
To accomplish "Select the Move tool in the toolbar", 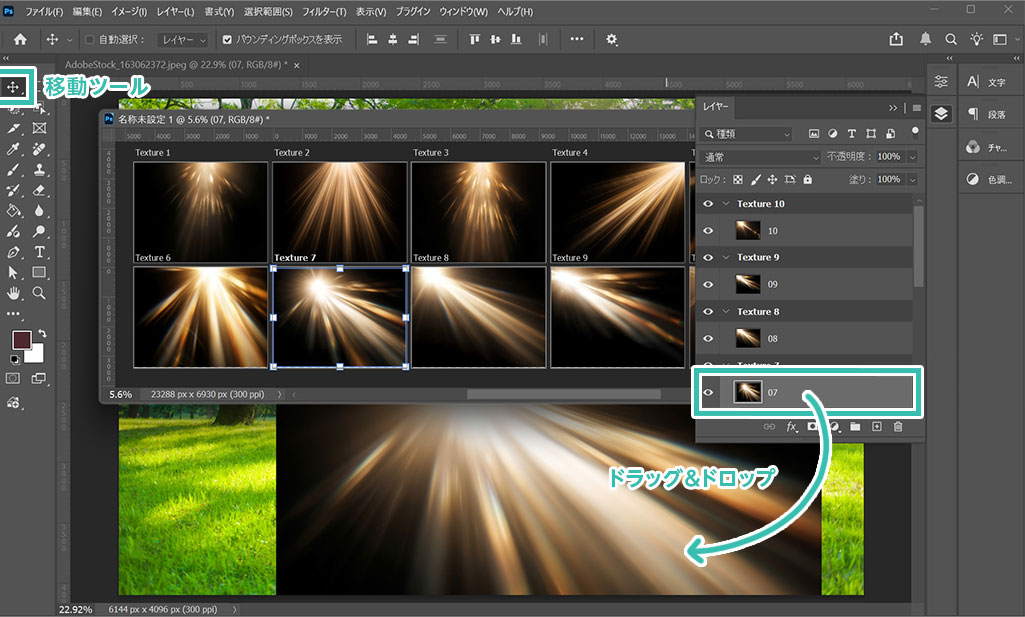I will click(15, 87).
